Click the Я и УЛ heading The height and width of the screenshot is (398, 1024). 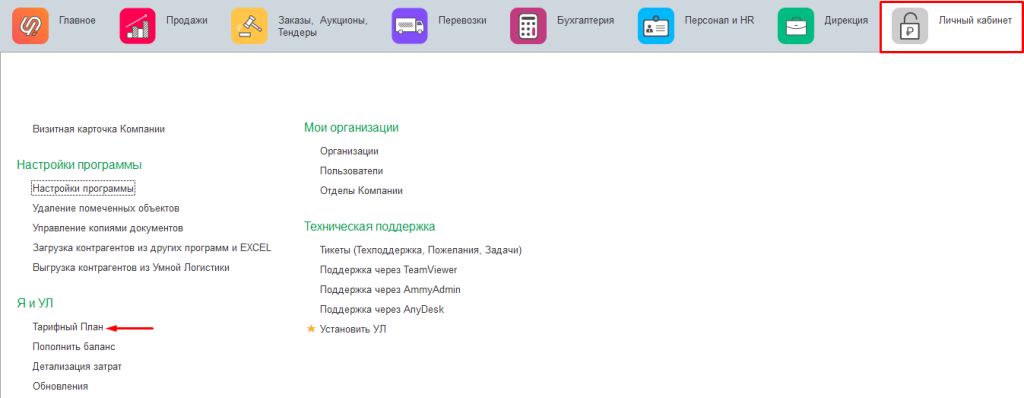(x=35, y=303)
